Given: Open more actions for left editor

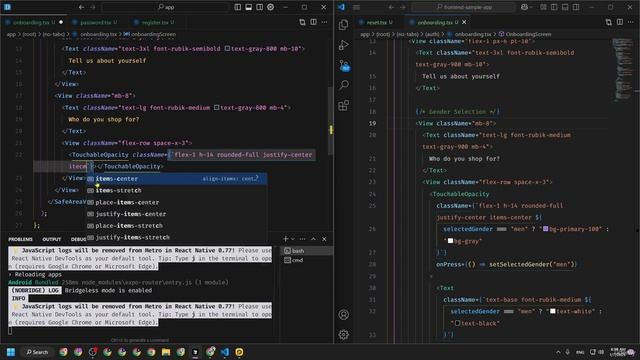Looking at the screenshot, I should [x=324, y=22].
